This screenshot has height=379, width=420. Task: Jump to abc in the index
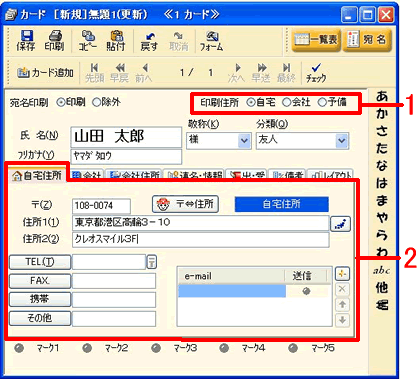point(382,270)
